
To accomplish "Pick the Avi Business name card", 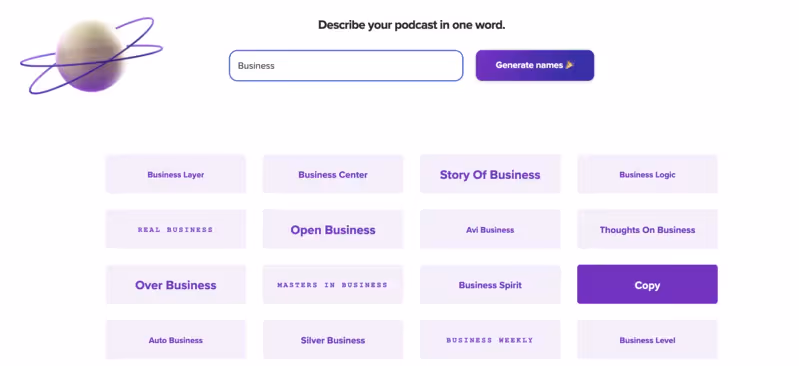I will pos(490,229).
